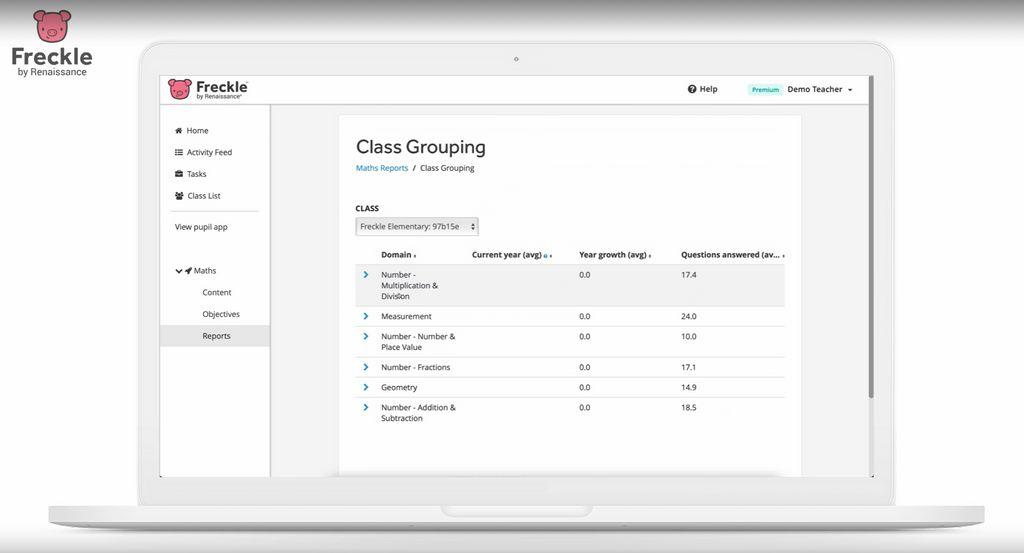Sort by the Questions answered column arrow
Screen dimensions: 1024x553
pos(783,256)
